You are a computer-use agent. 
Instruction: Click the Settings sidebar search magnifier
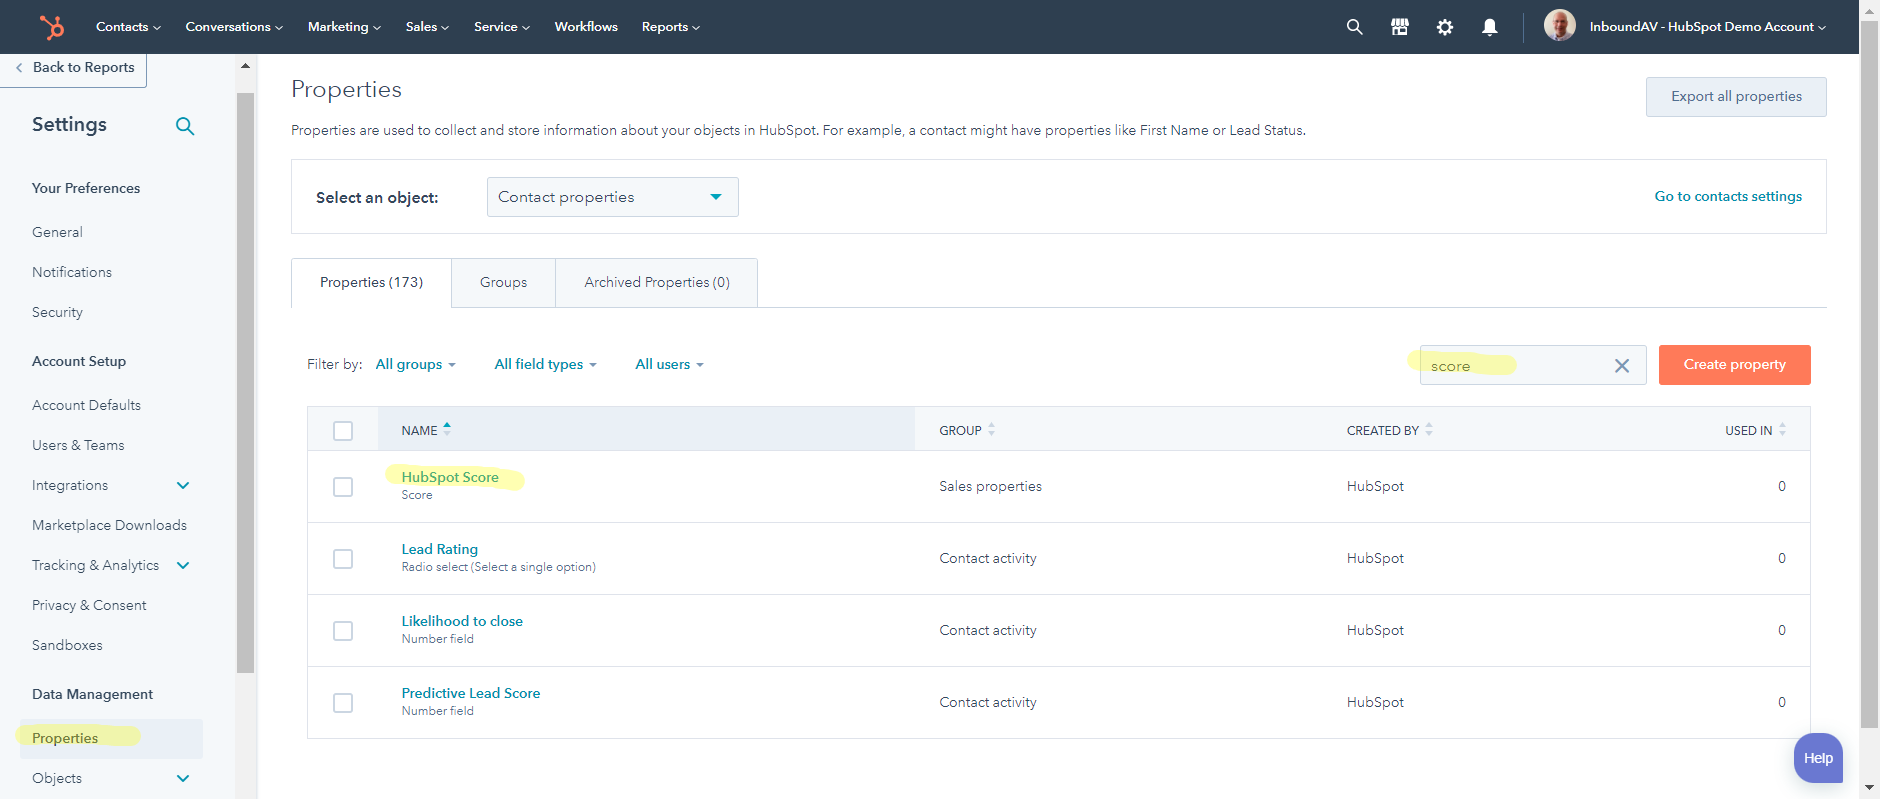pos(185,126)
